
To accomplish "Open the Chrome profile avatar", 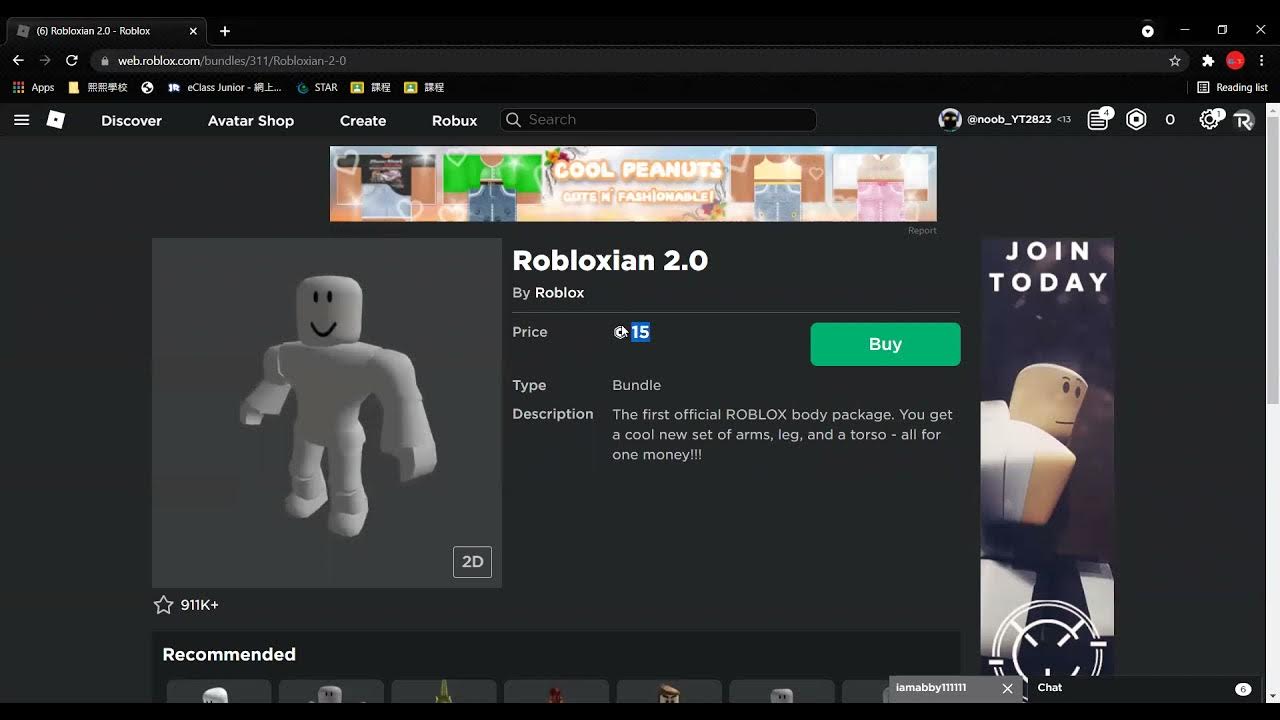I will (x=1235, y=60).
